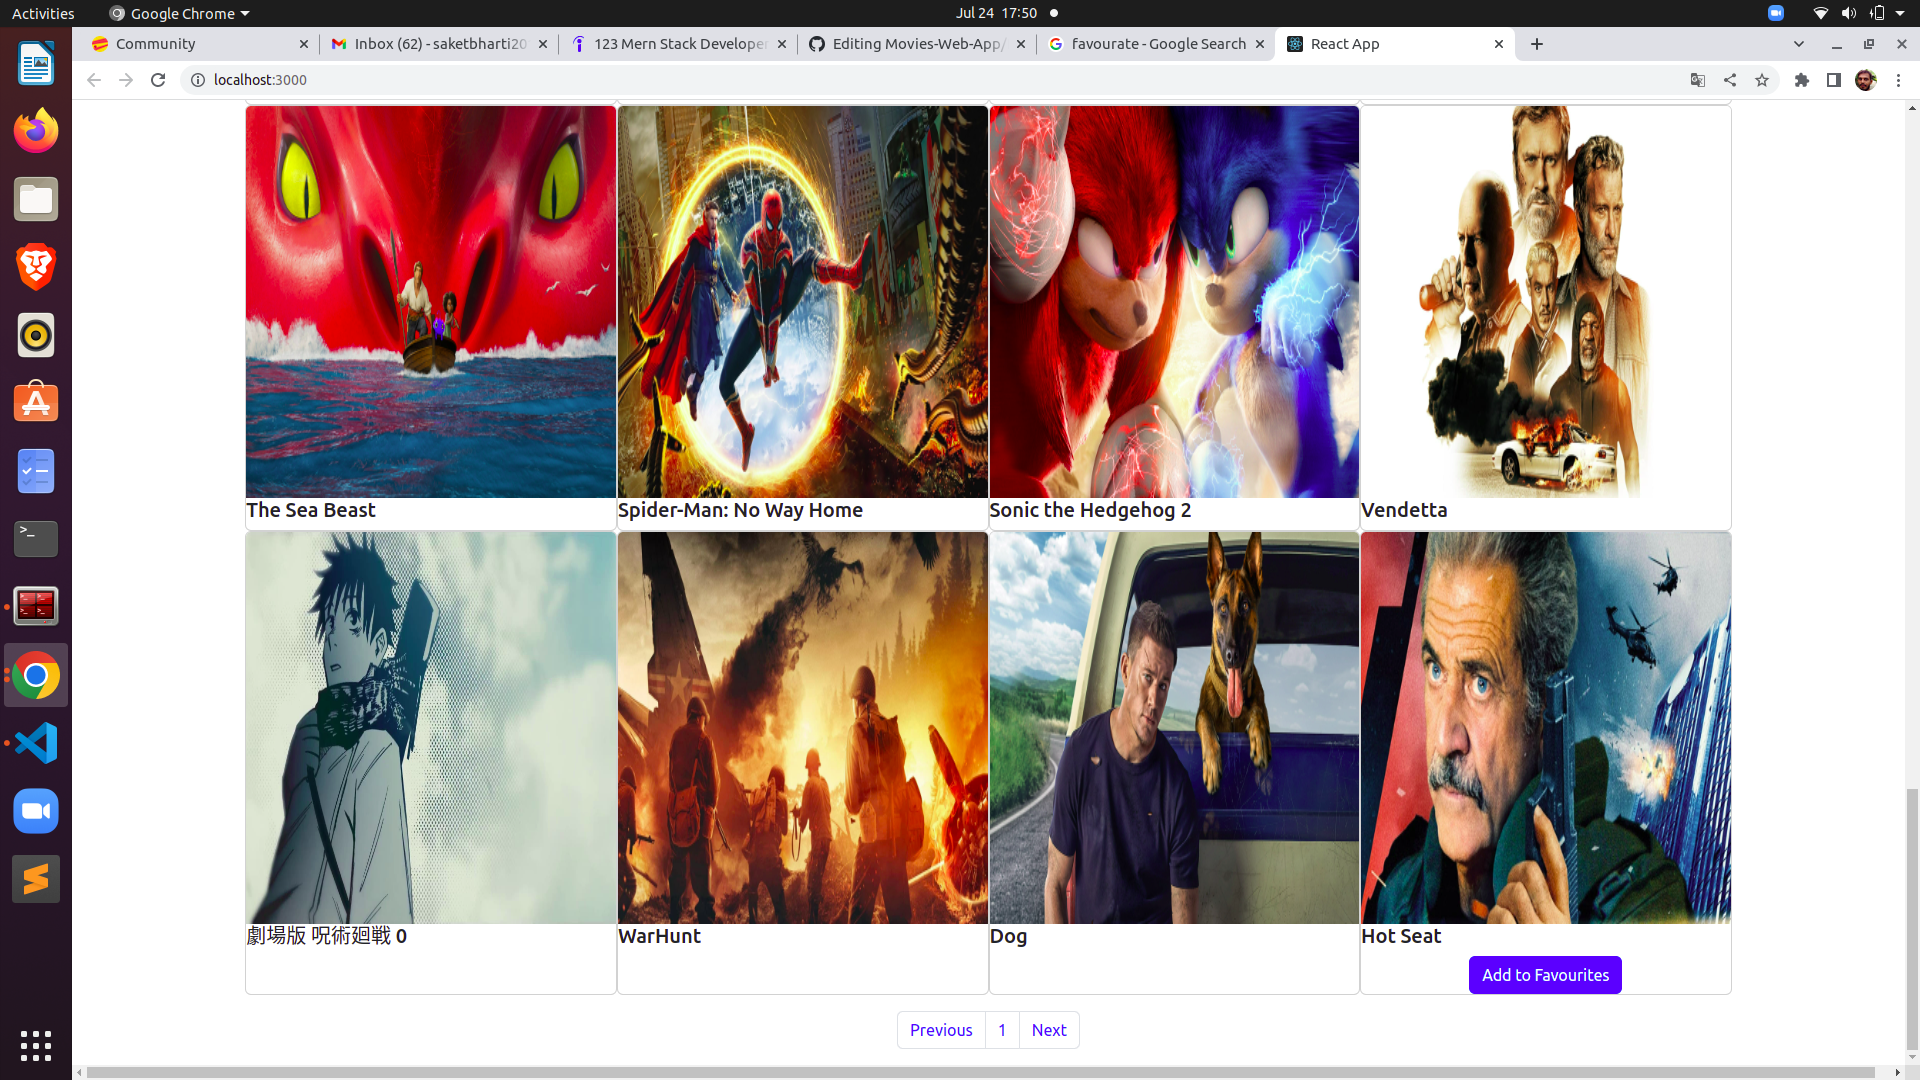Open the Files application in the dock
Viewport: 1920px width, 1080px height.
36,199
